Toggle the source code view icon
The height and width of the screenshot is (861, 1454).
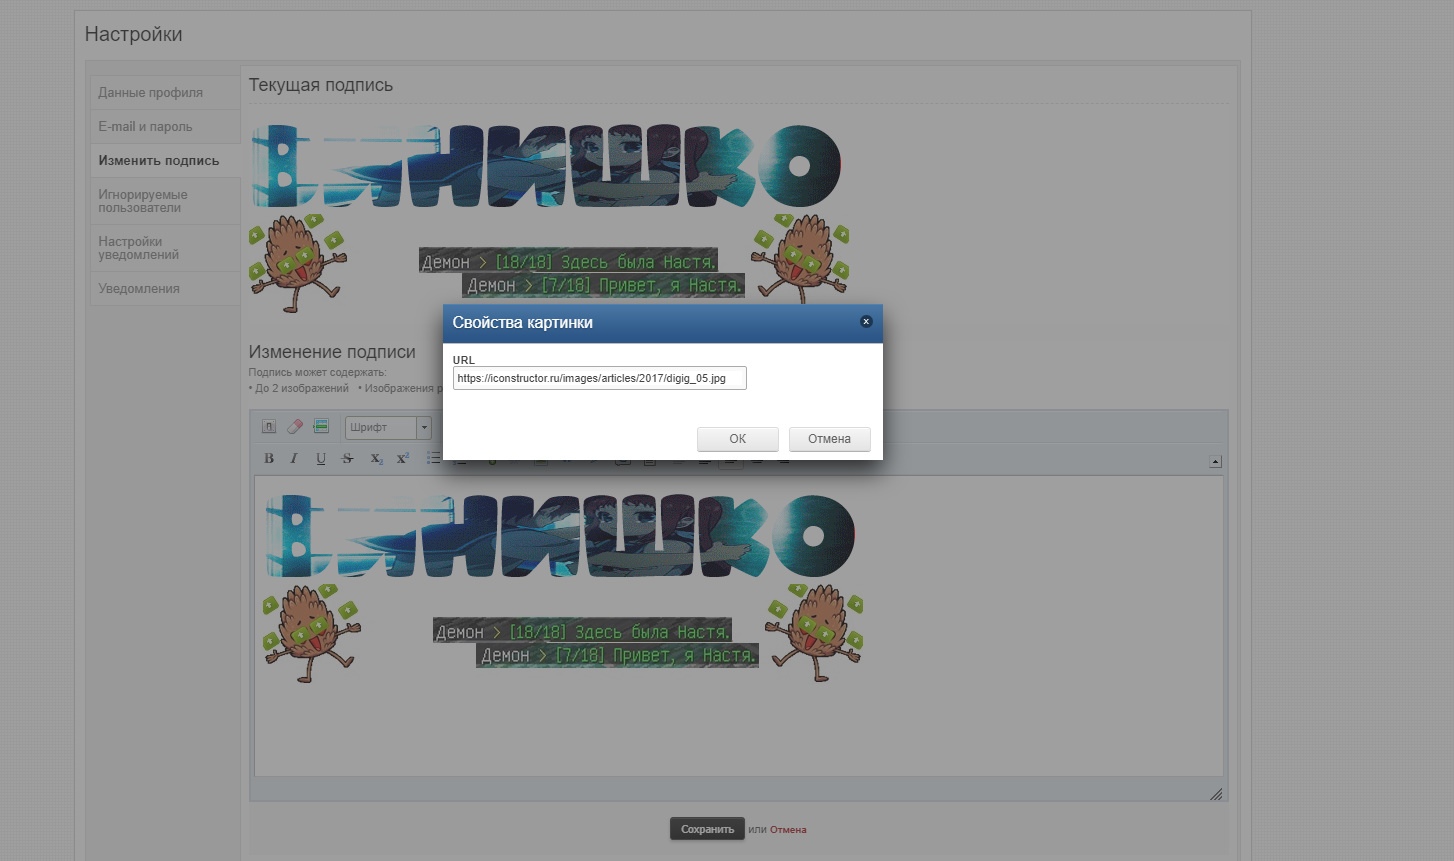269,427
